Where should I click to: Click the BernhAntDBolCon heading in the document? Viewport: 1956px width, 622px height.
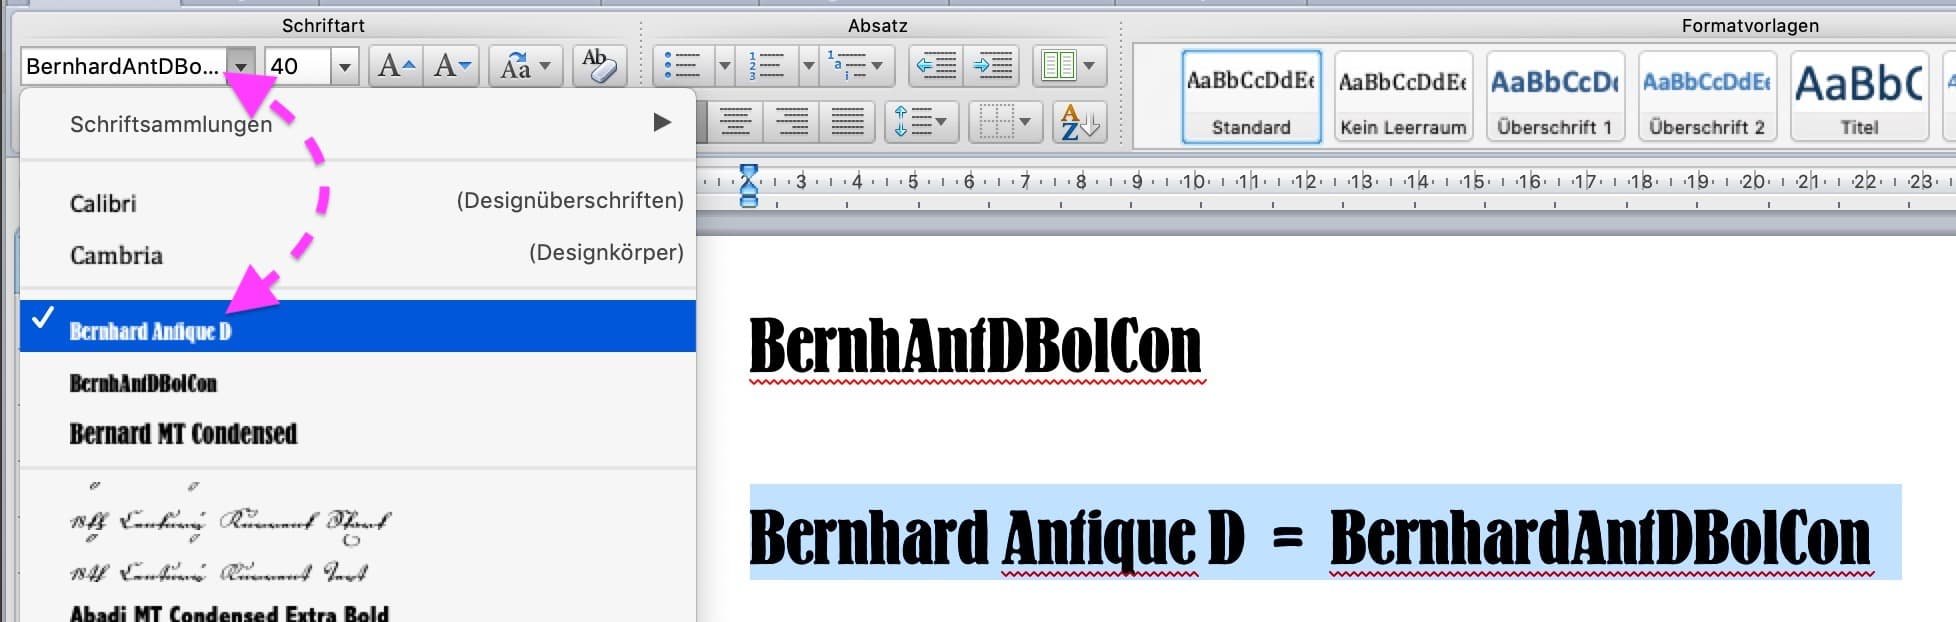point(975,346)
